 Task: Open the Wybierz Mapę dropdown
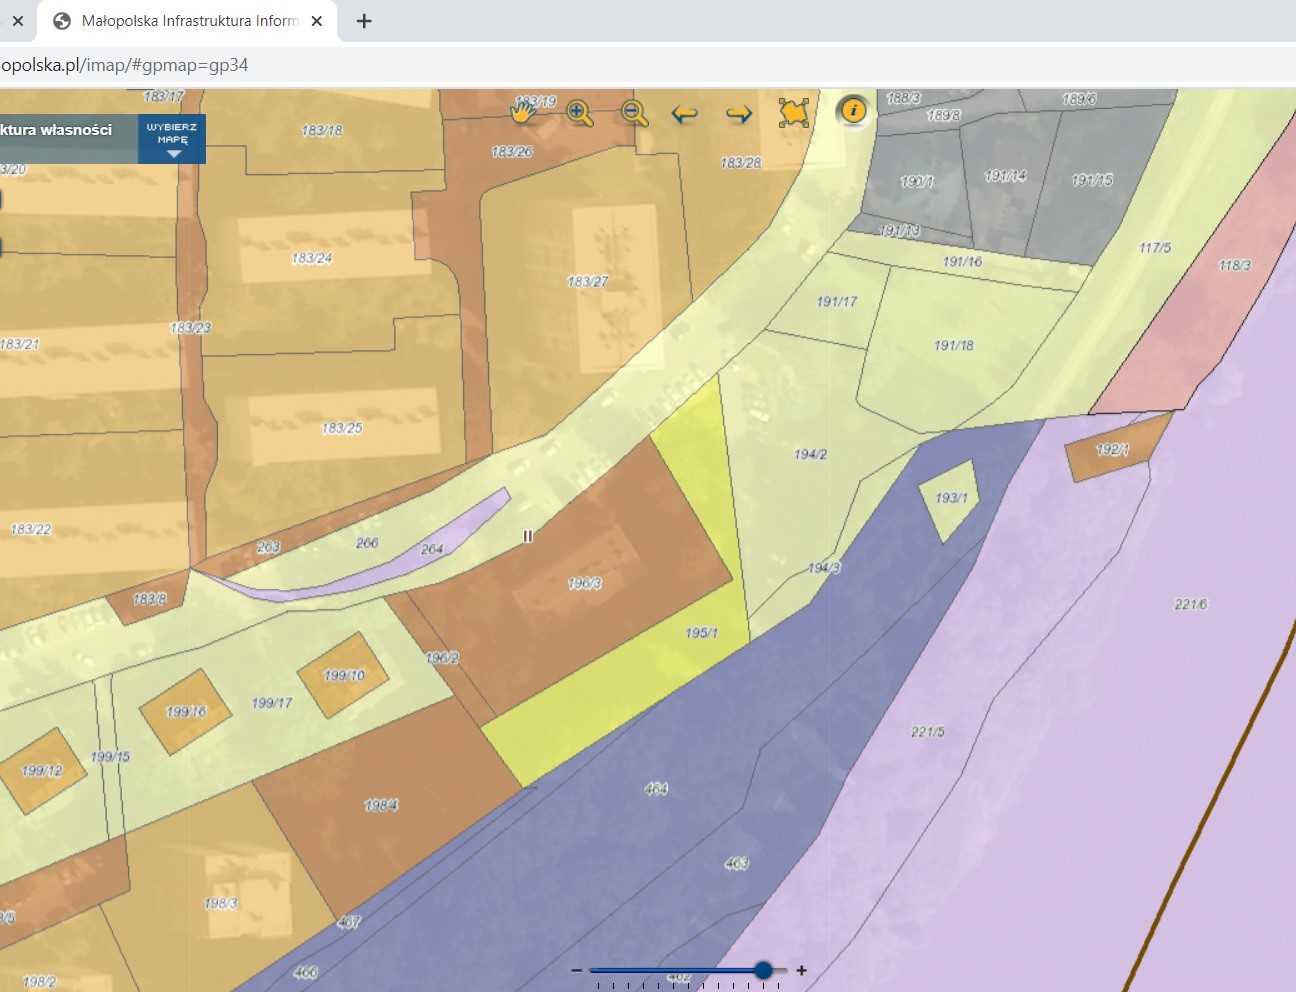click(172, 139)
